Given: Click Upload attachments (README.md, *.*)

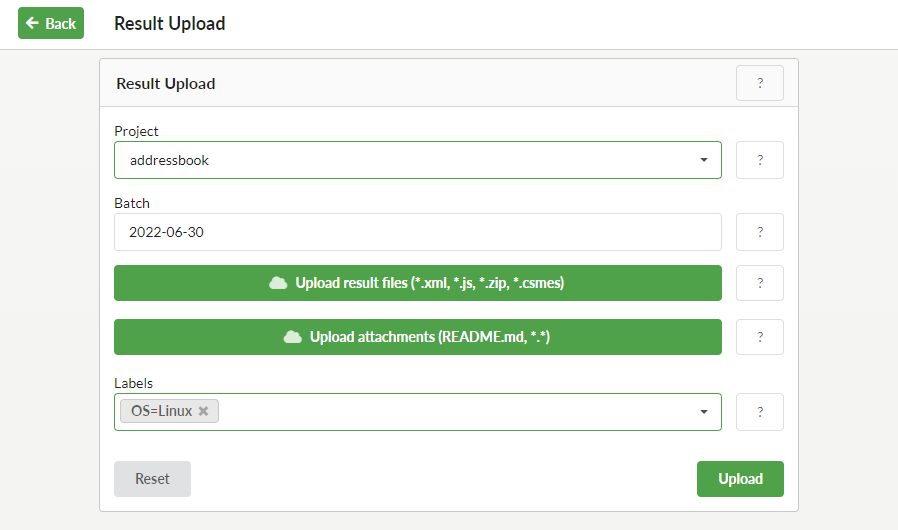Looking at the screenshot, I should [418, 337].
